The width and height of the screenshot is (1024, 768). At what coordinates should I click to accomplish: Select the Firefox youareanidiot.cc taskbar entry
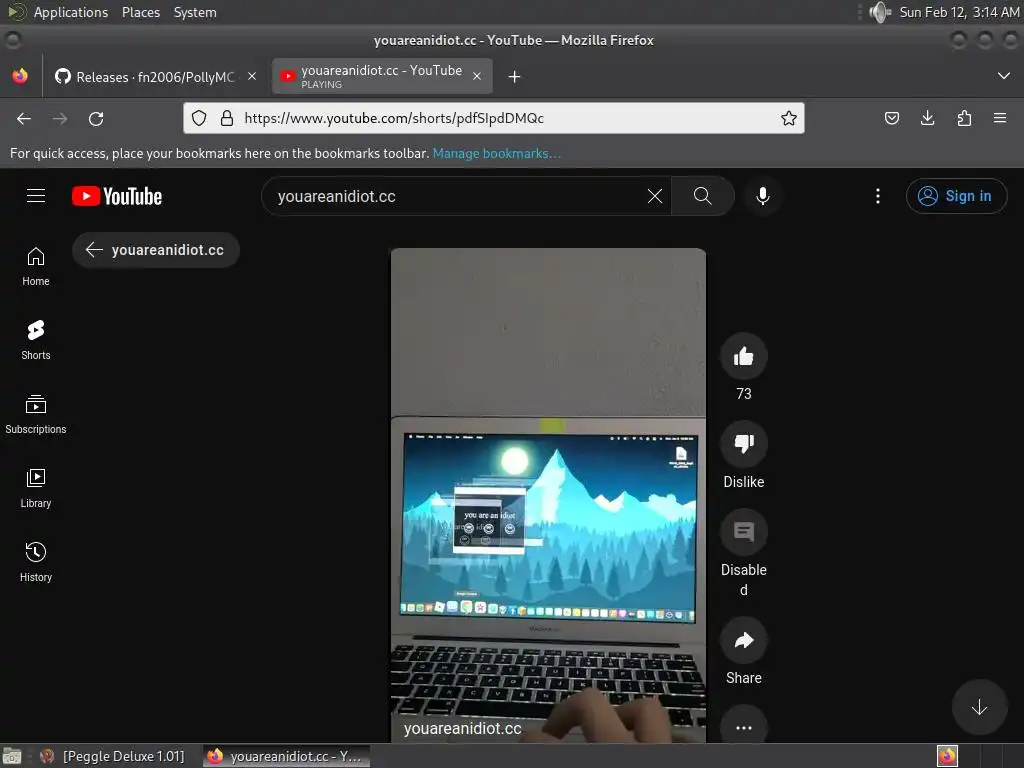coord(286,756)
